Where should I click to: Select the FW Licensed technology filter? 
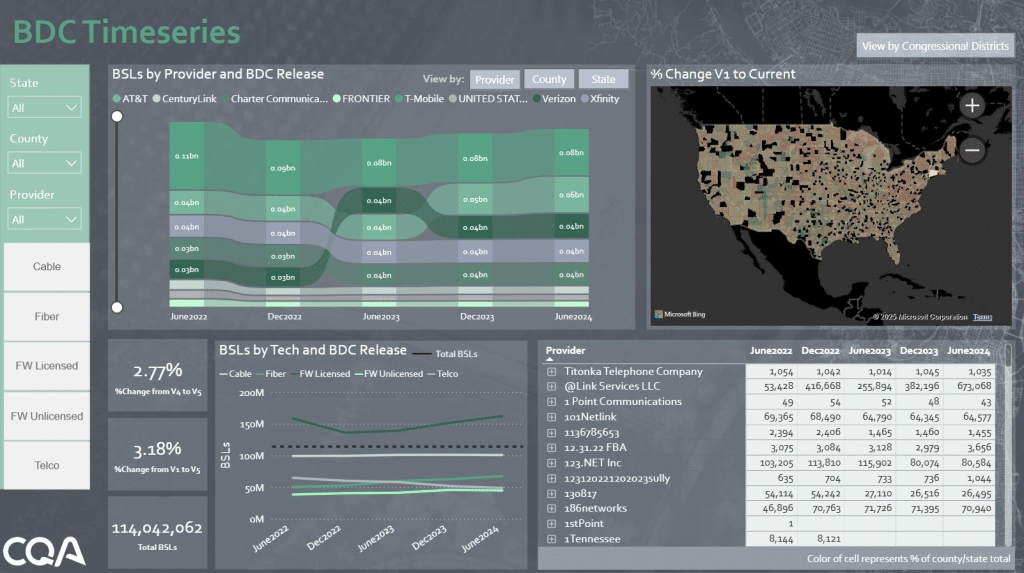coord(46,366)
